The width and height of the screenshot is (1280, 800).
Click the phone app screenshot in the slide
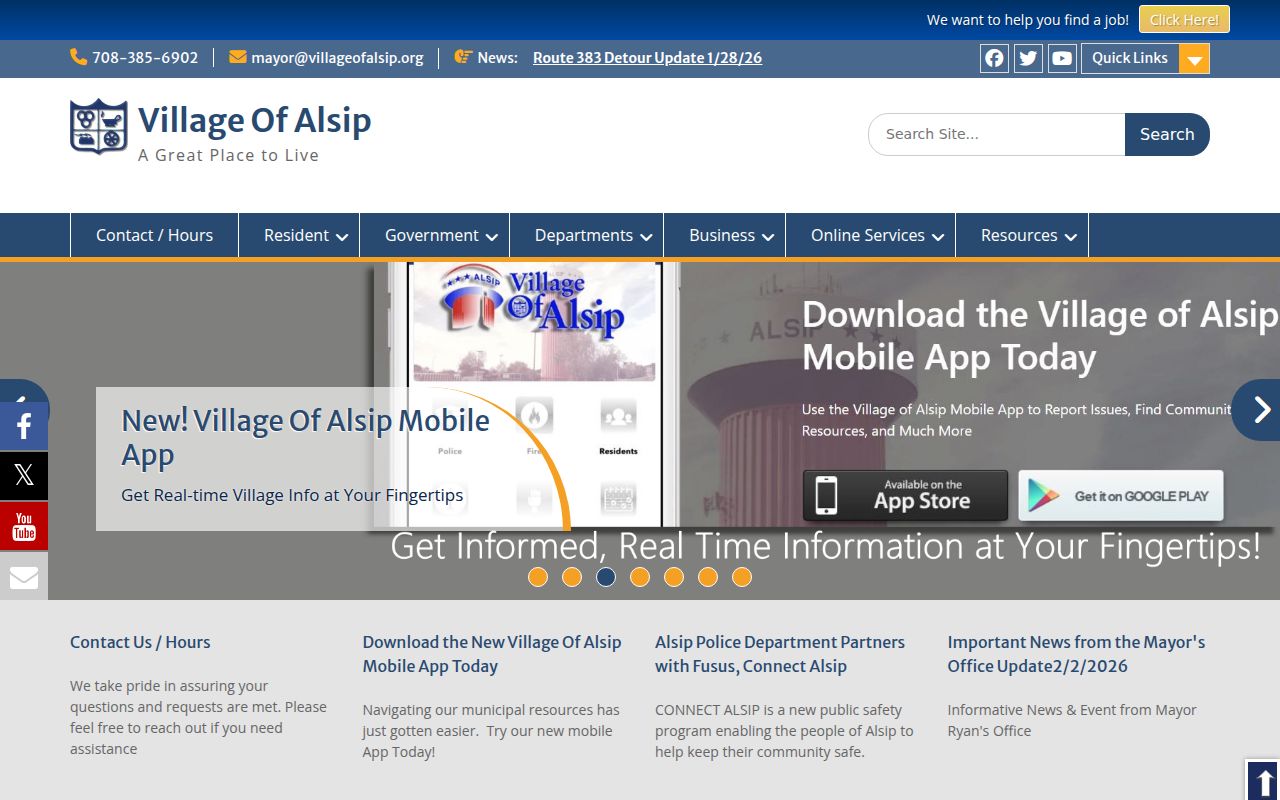[x=536, y=394]
